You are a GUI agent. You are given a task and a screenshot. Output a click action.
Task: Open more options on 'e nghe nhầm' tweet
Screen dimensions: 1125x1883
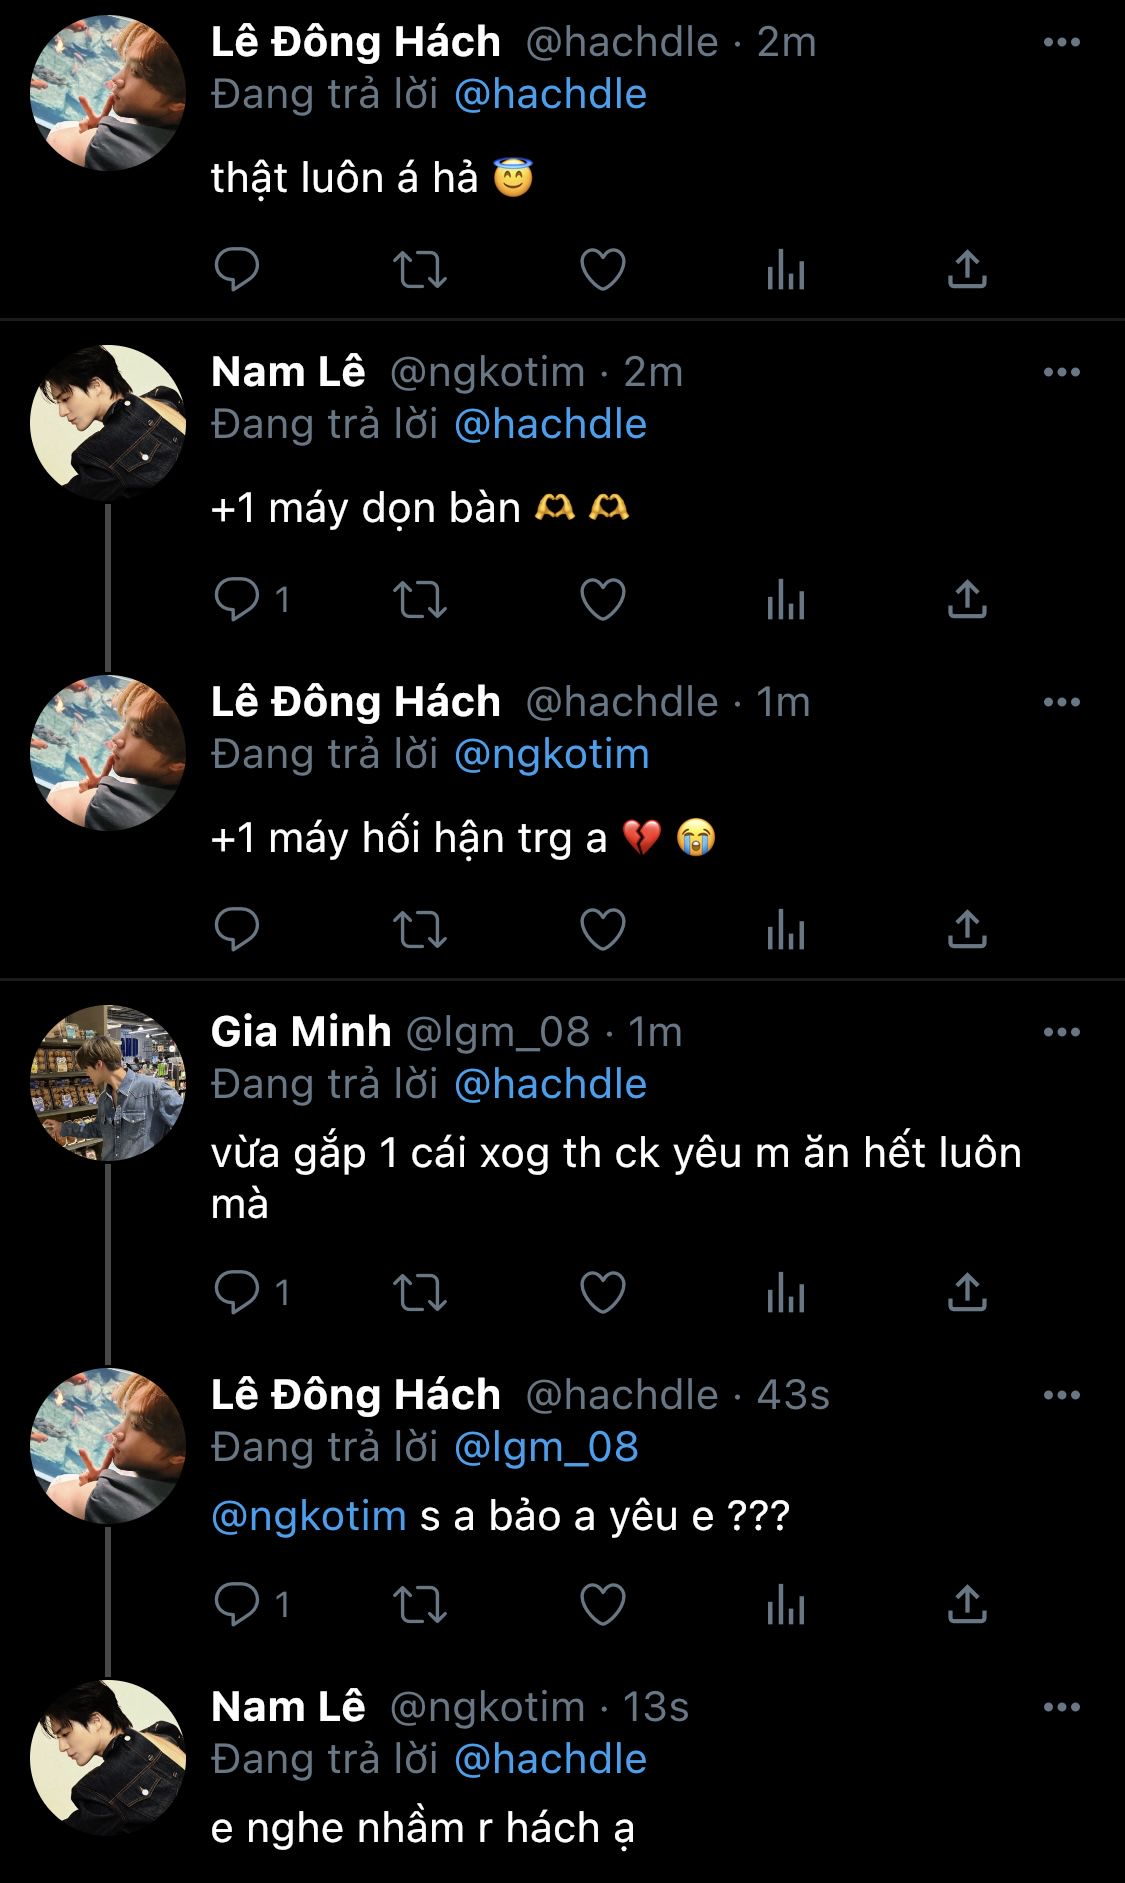(1061, 1707)
